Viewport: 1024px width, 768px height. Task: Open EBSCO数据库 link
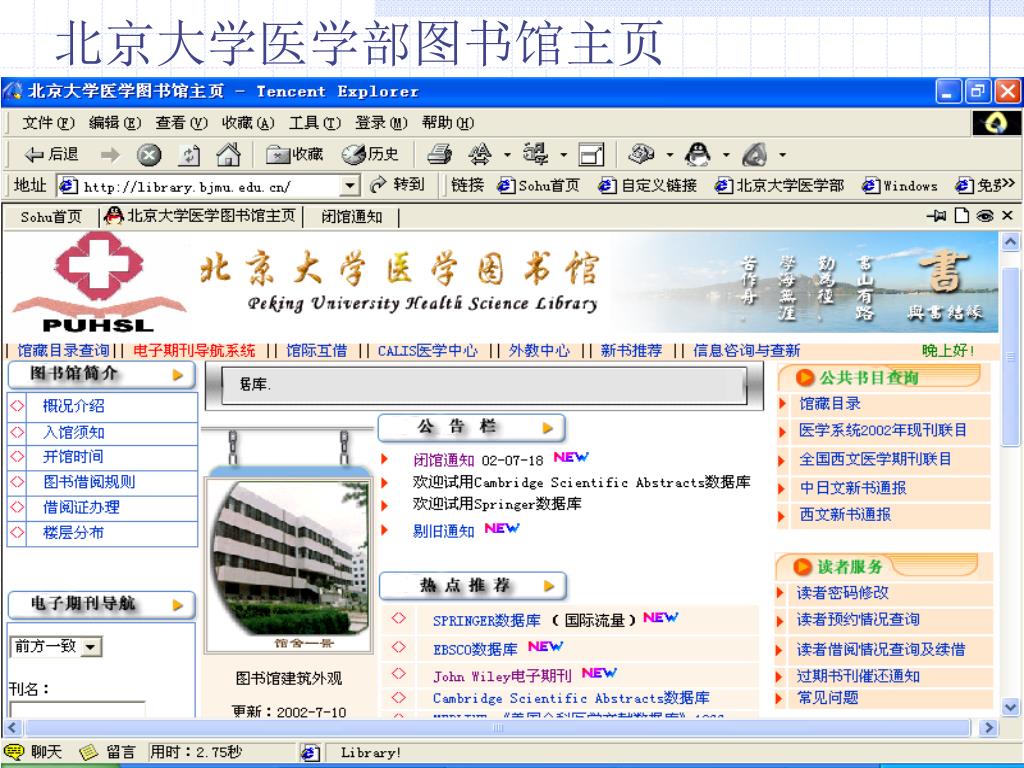click(475, 649)
